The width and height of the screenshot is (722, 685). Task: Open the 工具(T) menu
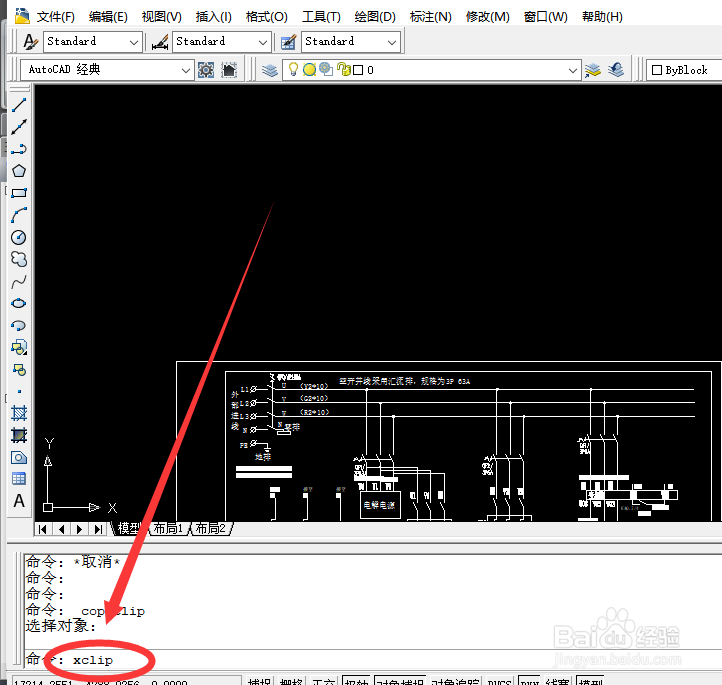tap(321, 17)
